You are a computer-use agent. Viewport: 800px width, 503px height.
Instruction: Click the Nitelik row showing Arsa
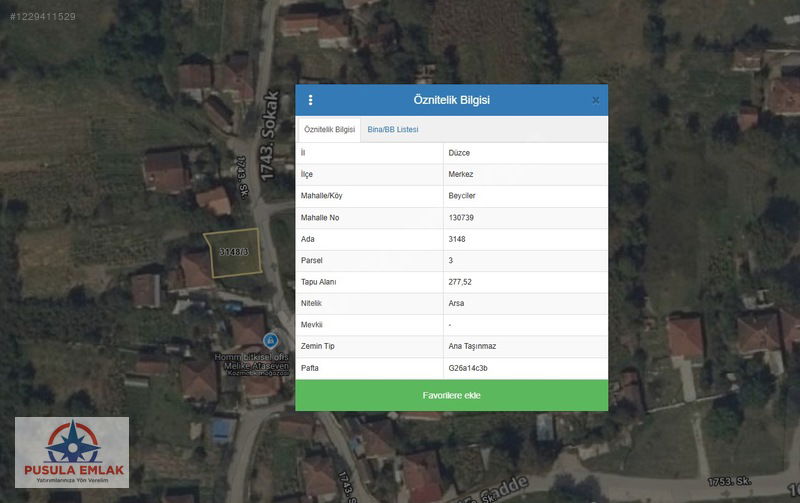[452, 303]
